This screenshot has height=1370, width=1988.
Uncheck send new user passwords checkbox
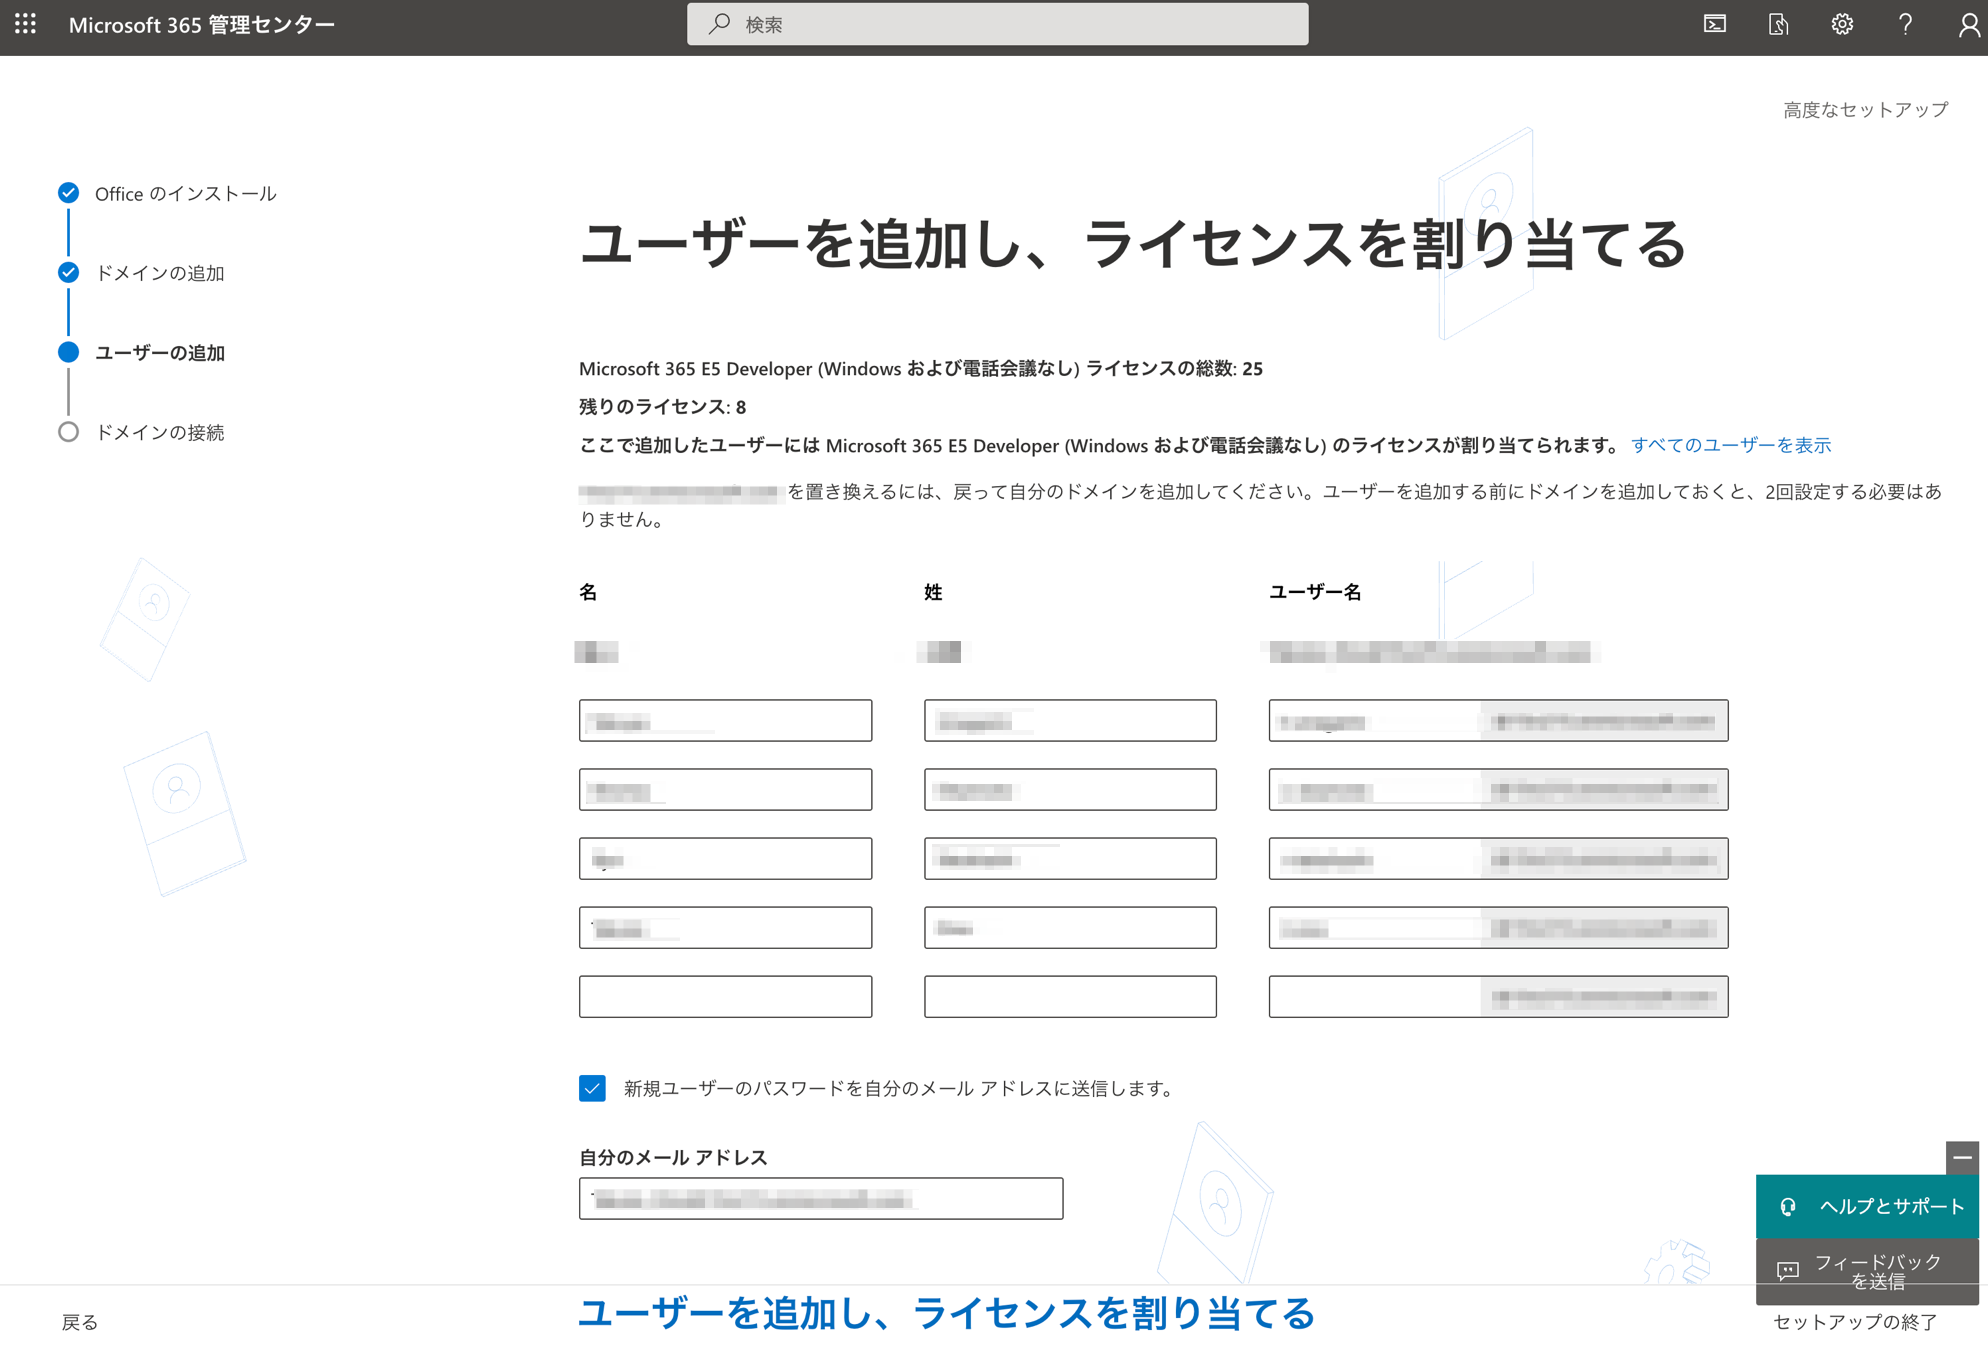click(x=592, y=1088)
